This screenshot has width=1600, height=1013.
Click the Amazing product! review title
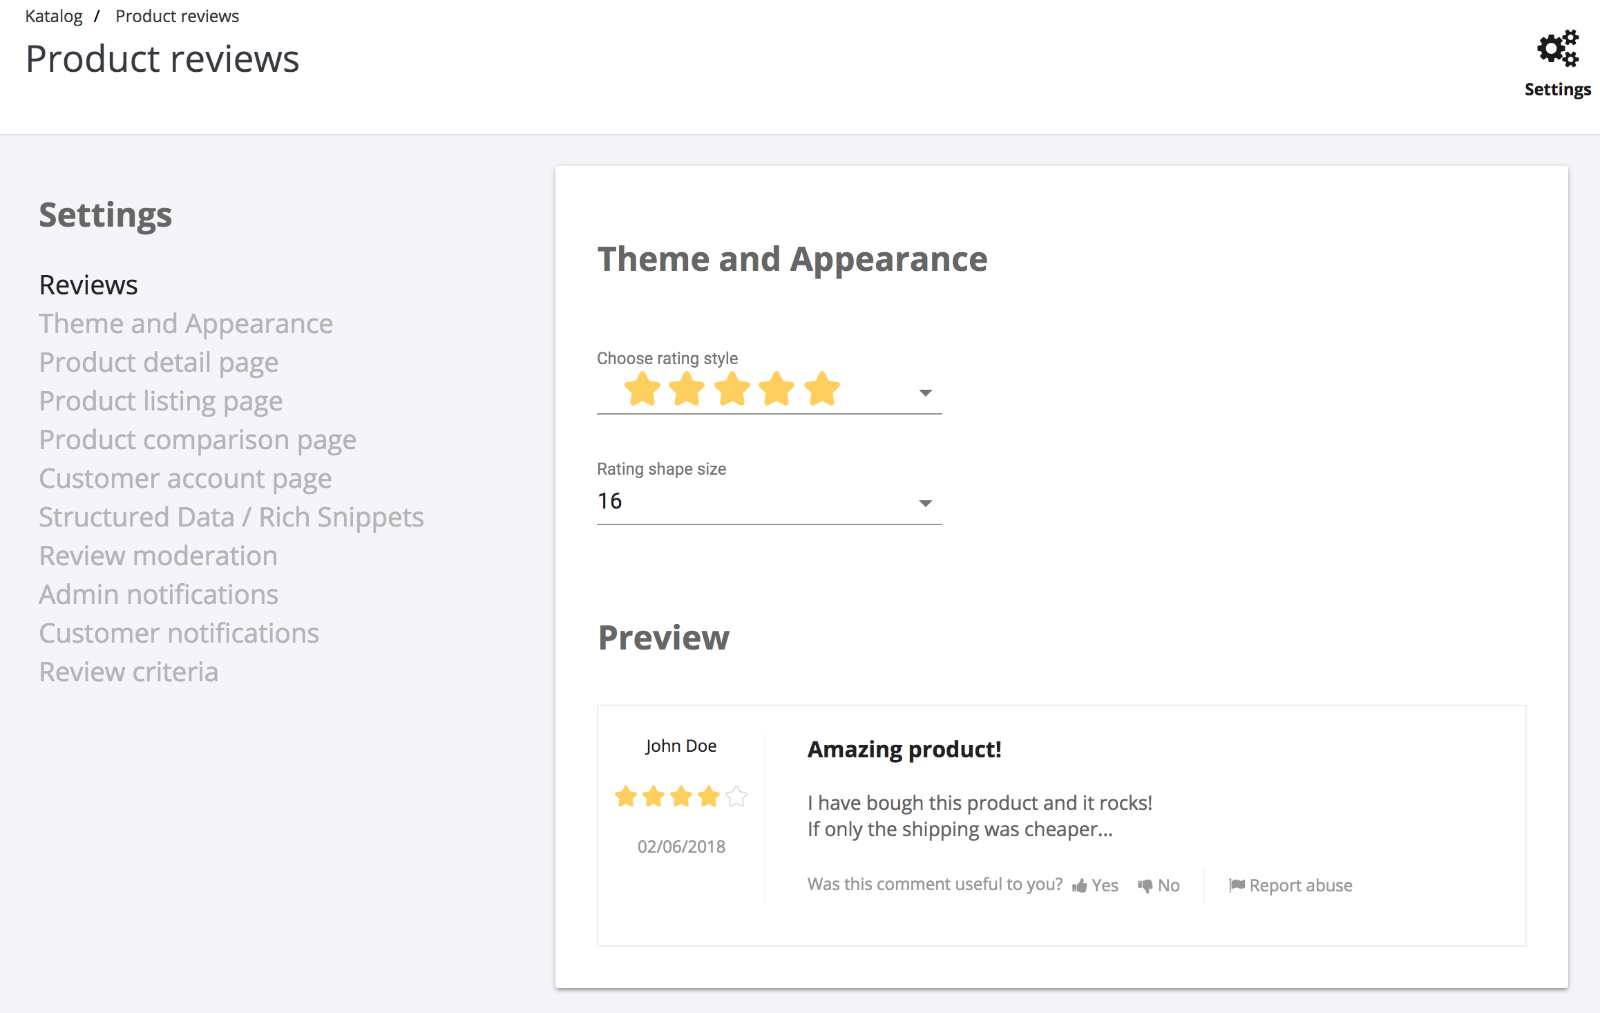(905, 750)
